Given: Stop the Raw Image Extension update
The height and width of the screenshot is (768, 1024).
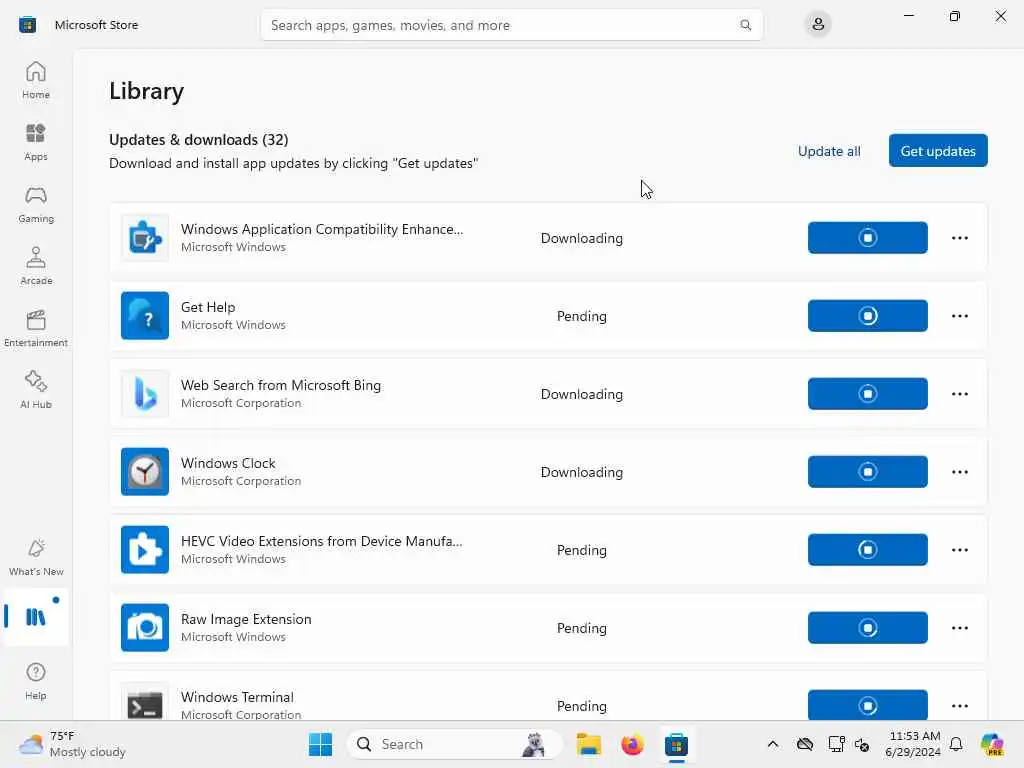Looking at the screenshot, I should pos(867,628).
